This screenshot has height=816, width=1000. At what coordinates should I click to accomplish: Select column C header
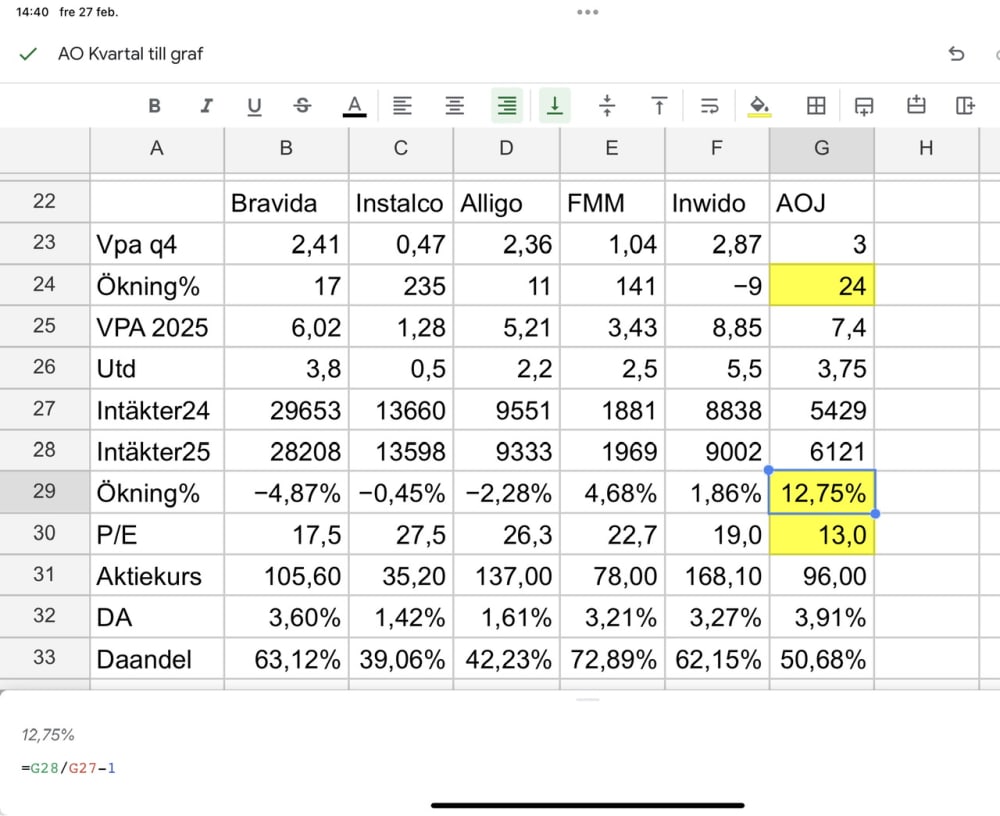[x=401, y=149]
